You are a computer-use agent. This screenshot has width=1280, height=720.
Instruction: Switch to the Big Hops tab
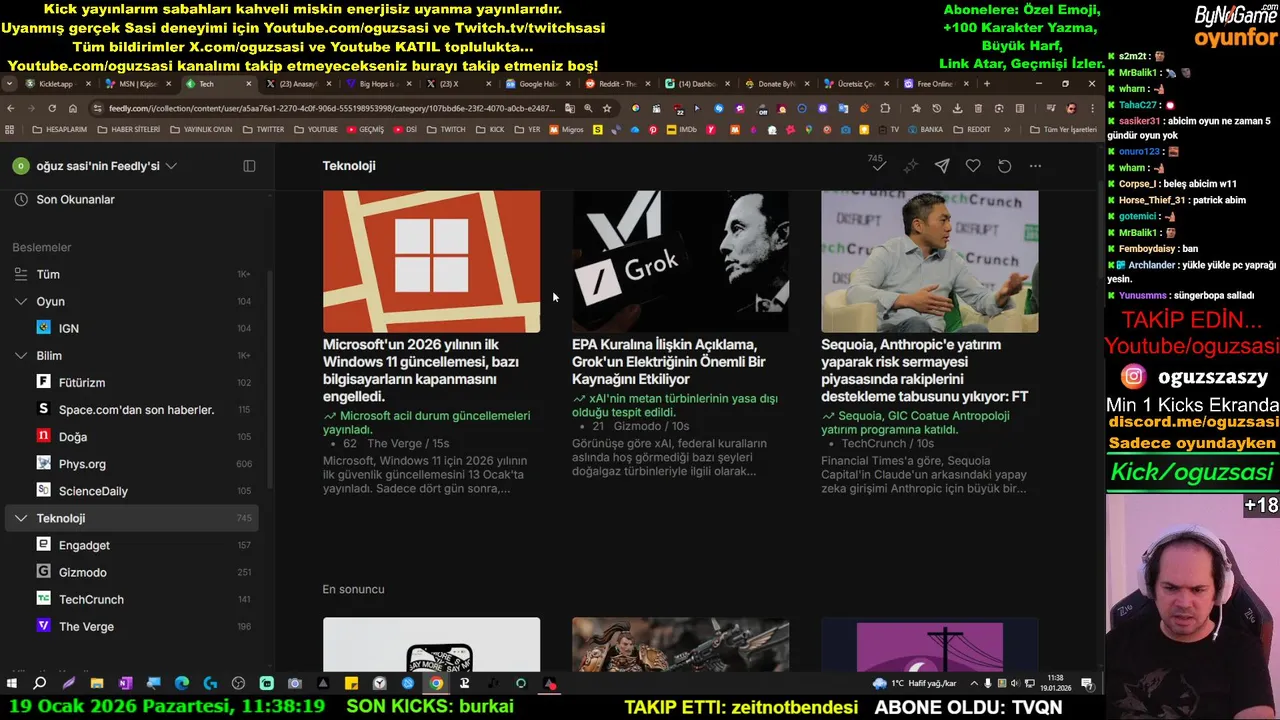click(x=377, y=84)
